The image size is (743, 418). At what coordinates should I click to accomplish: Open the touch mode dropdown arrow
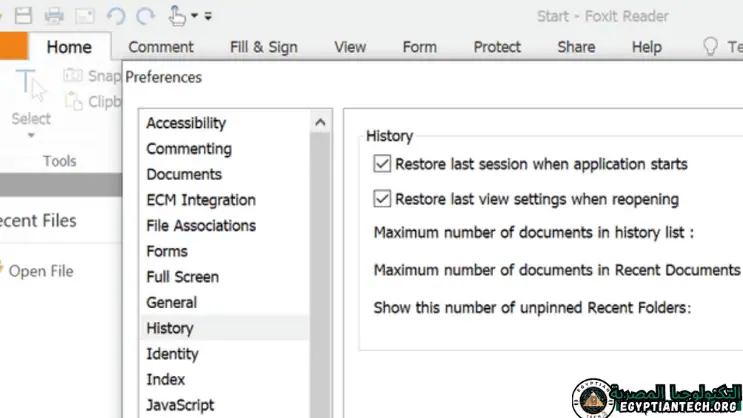(194, 16)
